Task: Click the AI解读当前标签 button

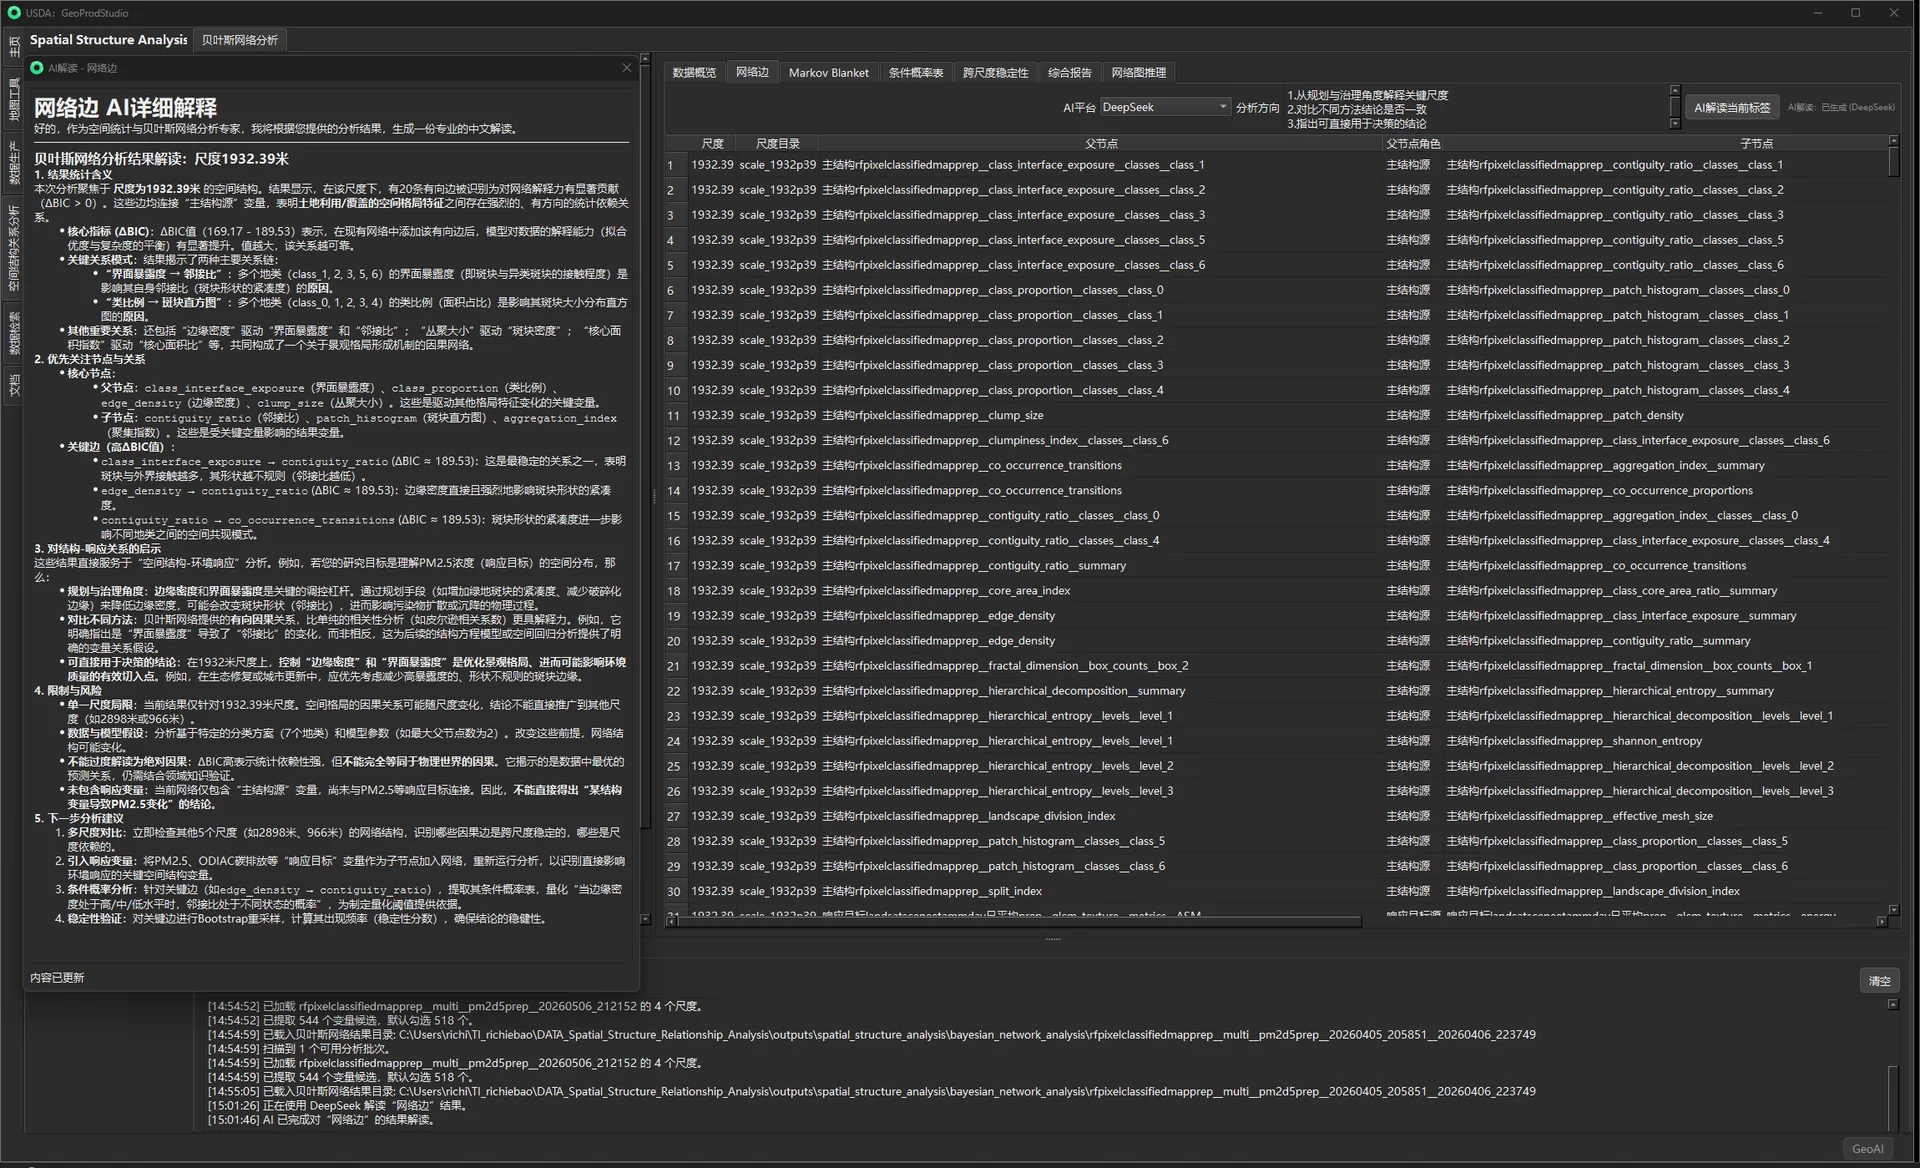Action: [1732, 108]
